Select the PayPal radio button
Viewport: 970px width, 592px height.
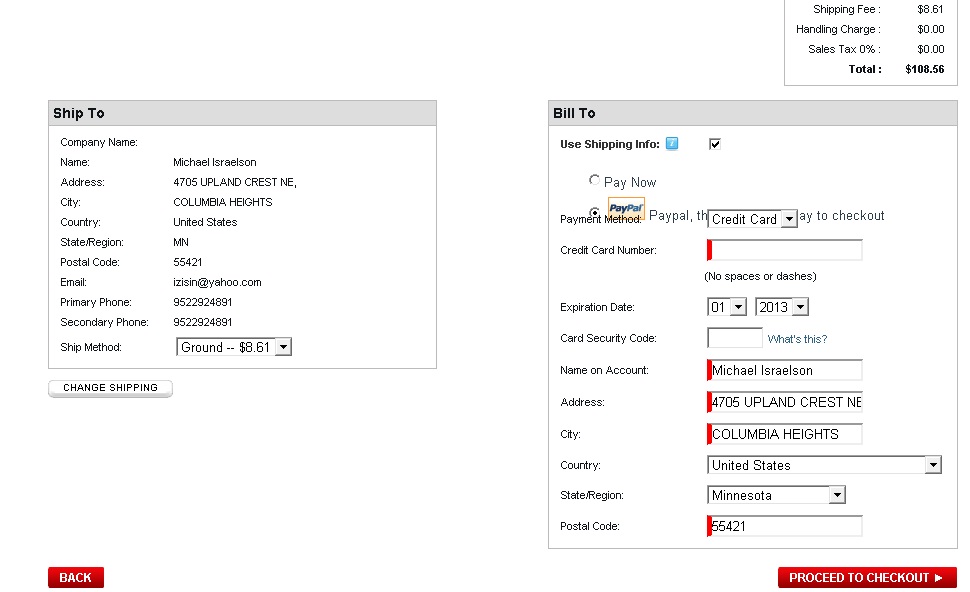[594, 212]
